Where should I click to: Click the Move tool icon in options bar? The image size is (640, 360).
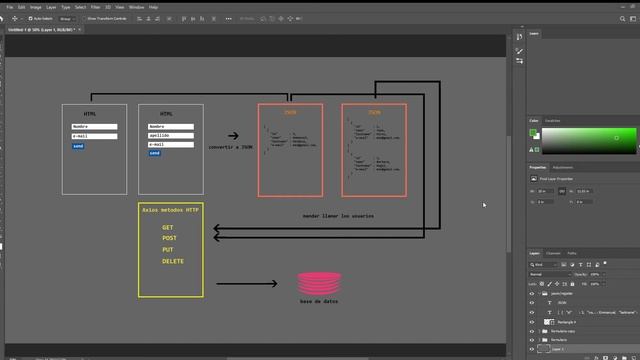14,19
